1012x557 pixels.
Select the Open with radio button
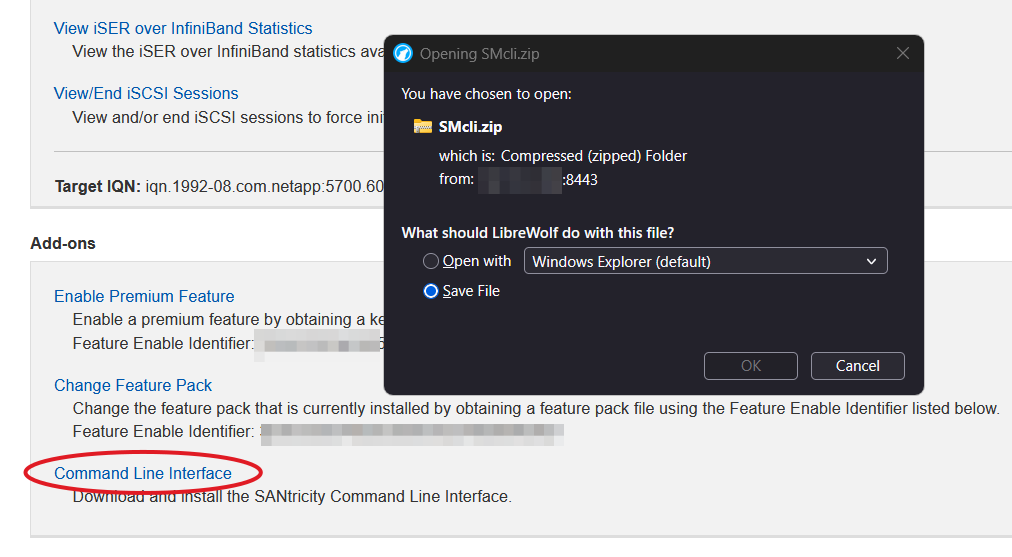(x=430, y=261)
